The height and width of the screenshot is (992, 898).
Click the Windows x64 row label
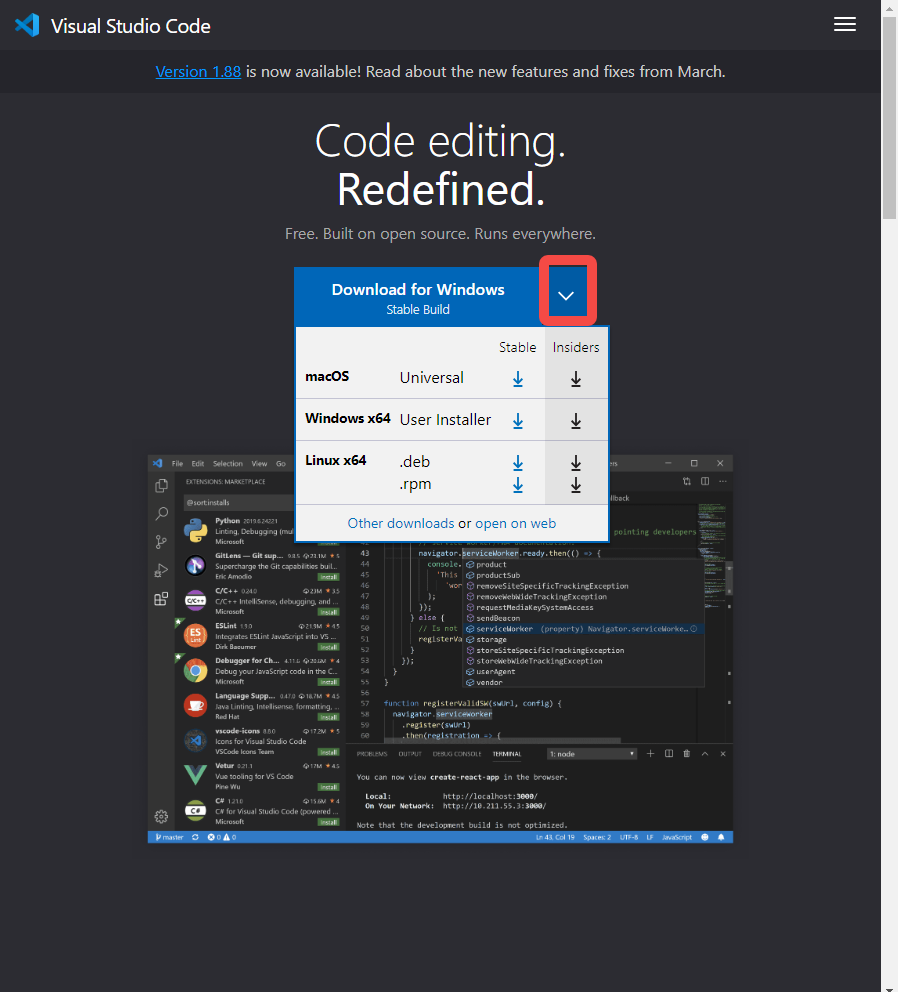pos(347,418)
